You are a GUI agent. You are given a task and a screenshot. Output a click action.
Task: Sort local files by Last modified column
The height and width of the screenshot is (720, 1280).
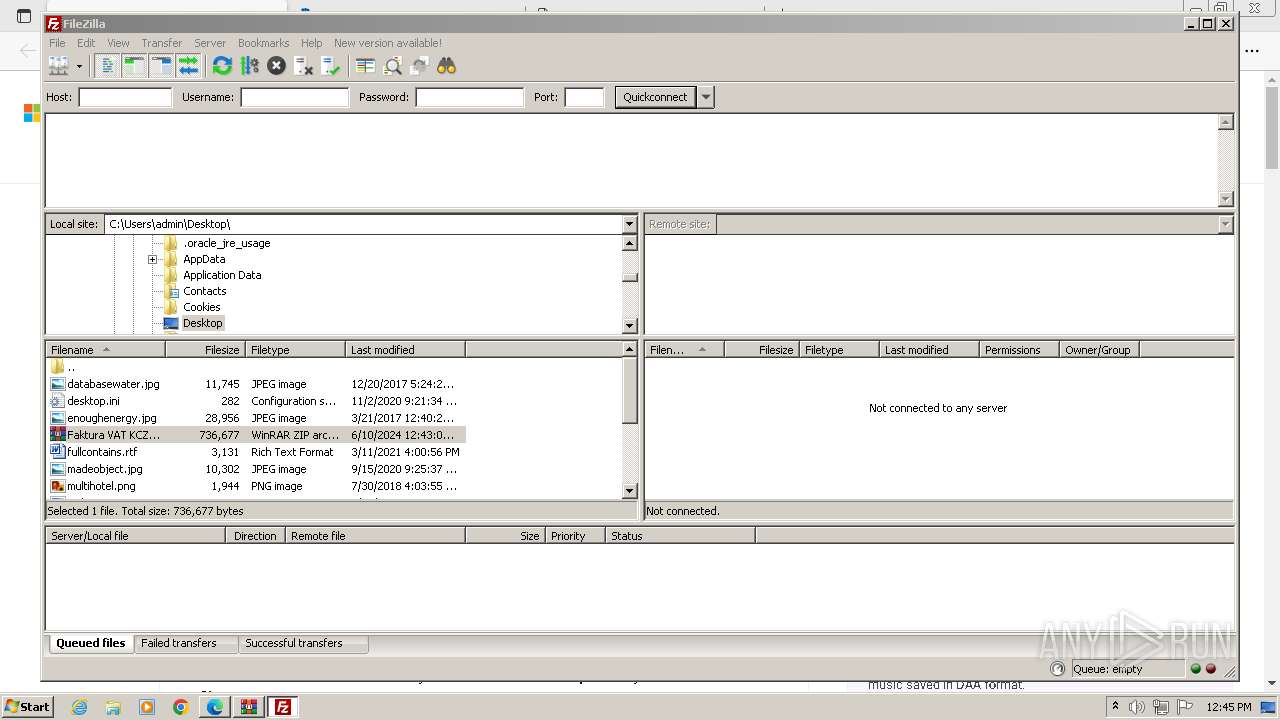click(x=405, y=350)
